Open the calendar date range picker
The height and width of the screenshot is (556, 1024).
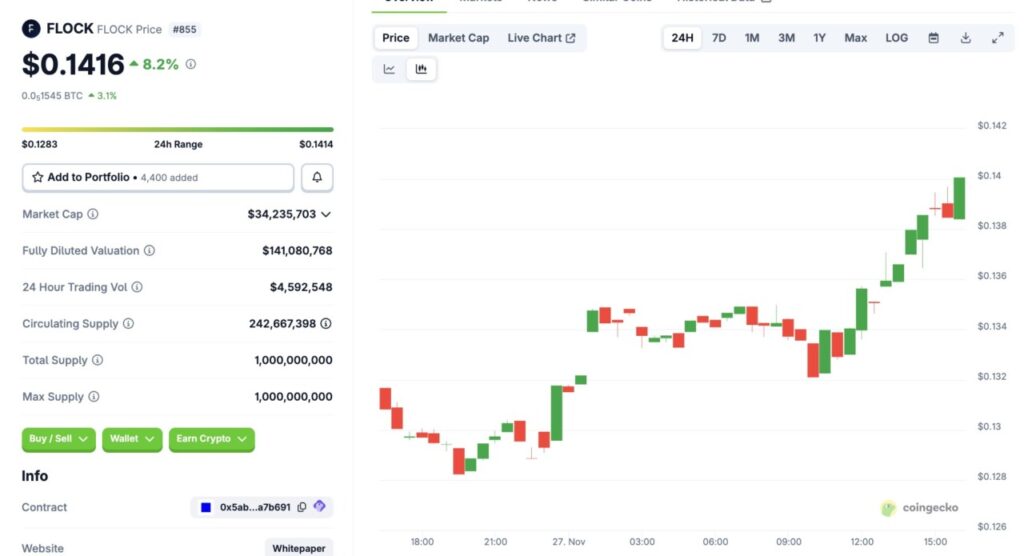933,38
